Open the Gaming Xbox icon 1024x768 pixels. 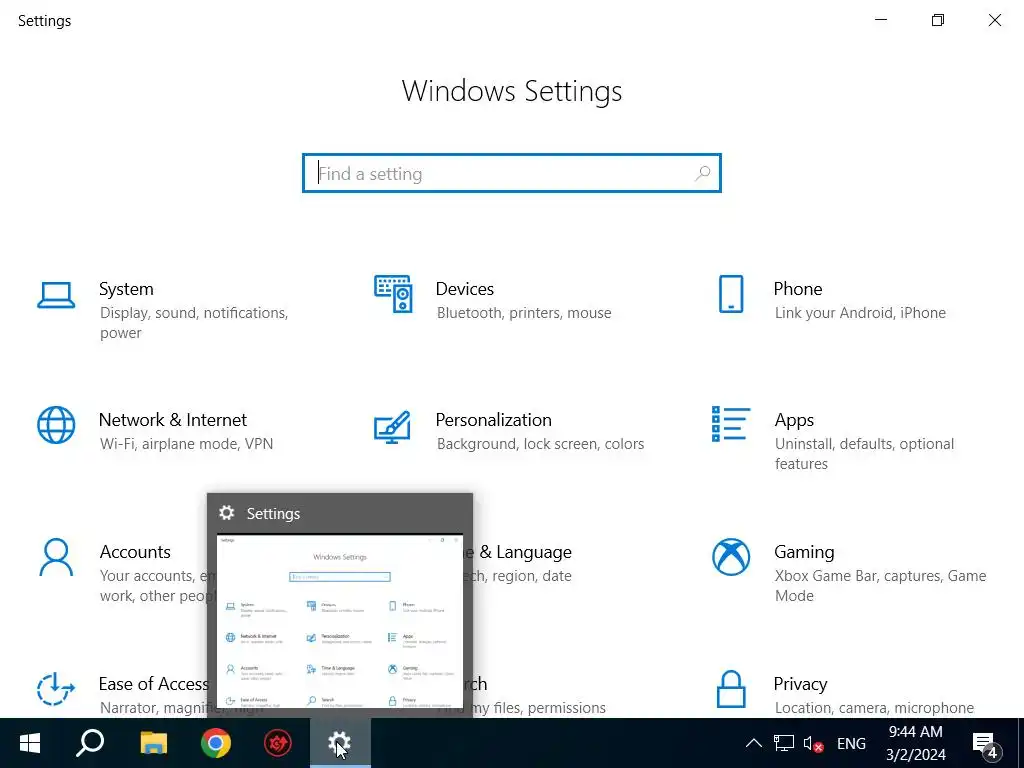click(x=731, y=557)
